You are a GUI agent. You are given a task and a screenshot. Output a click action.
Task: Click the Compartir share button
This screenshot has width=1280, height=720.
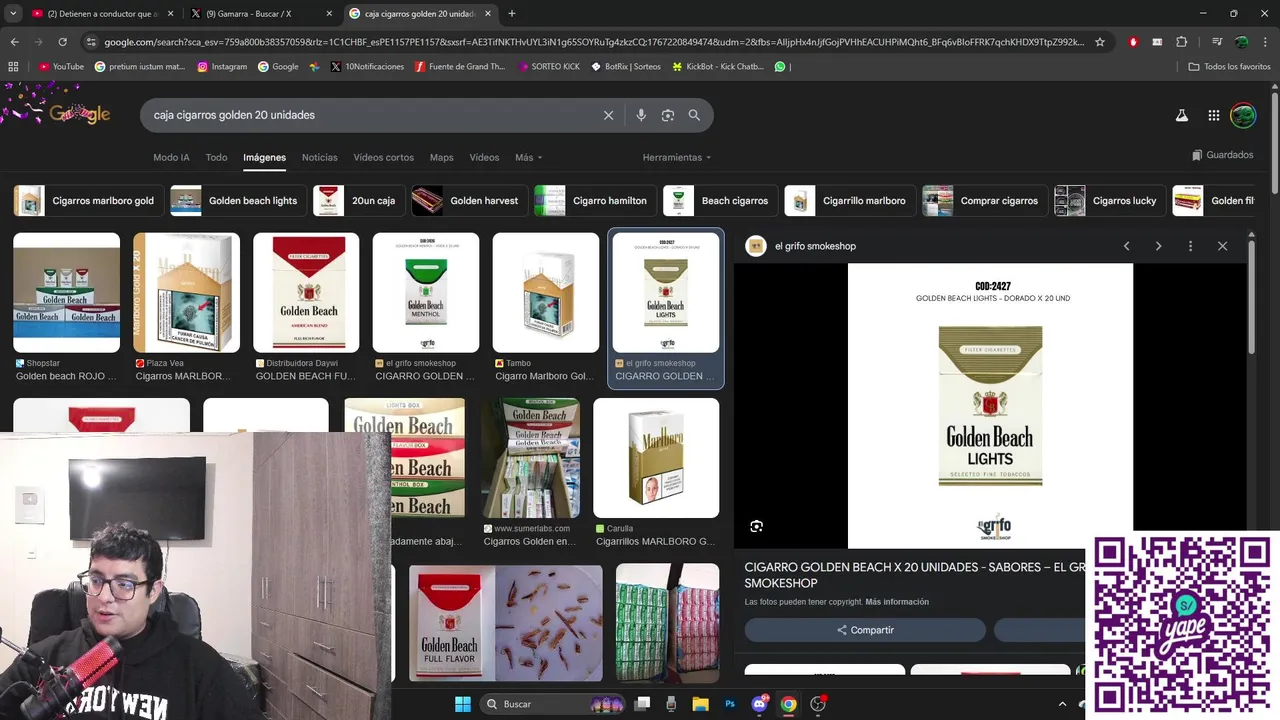click(865, 630)
